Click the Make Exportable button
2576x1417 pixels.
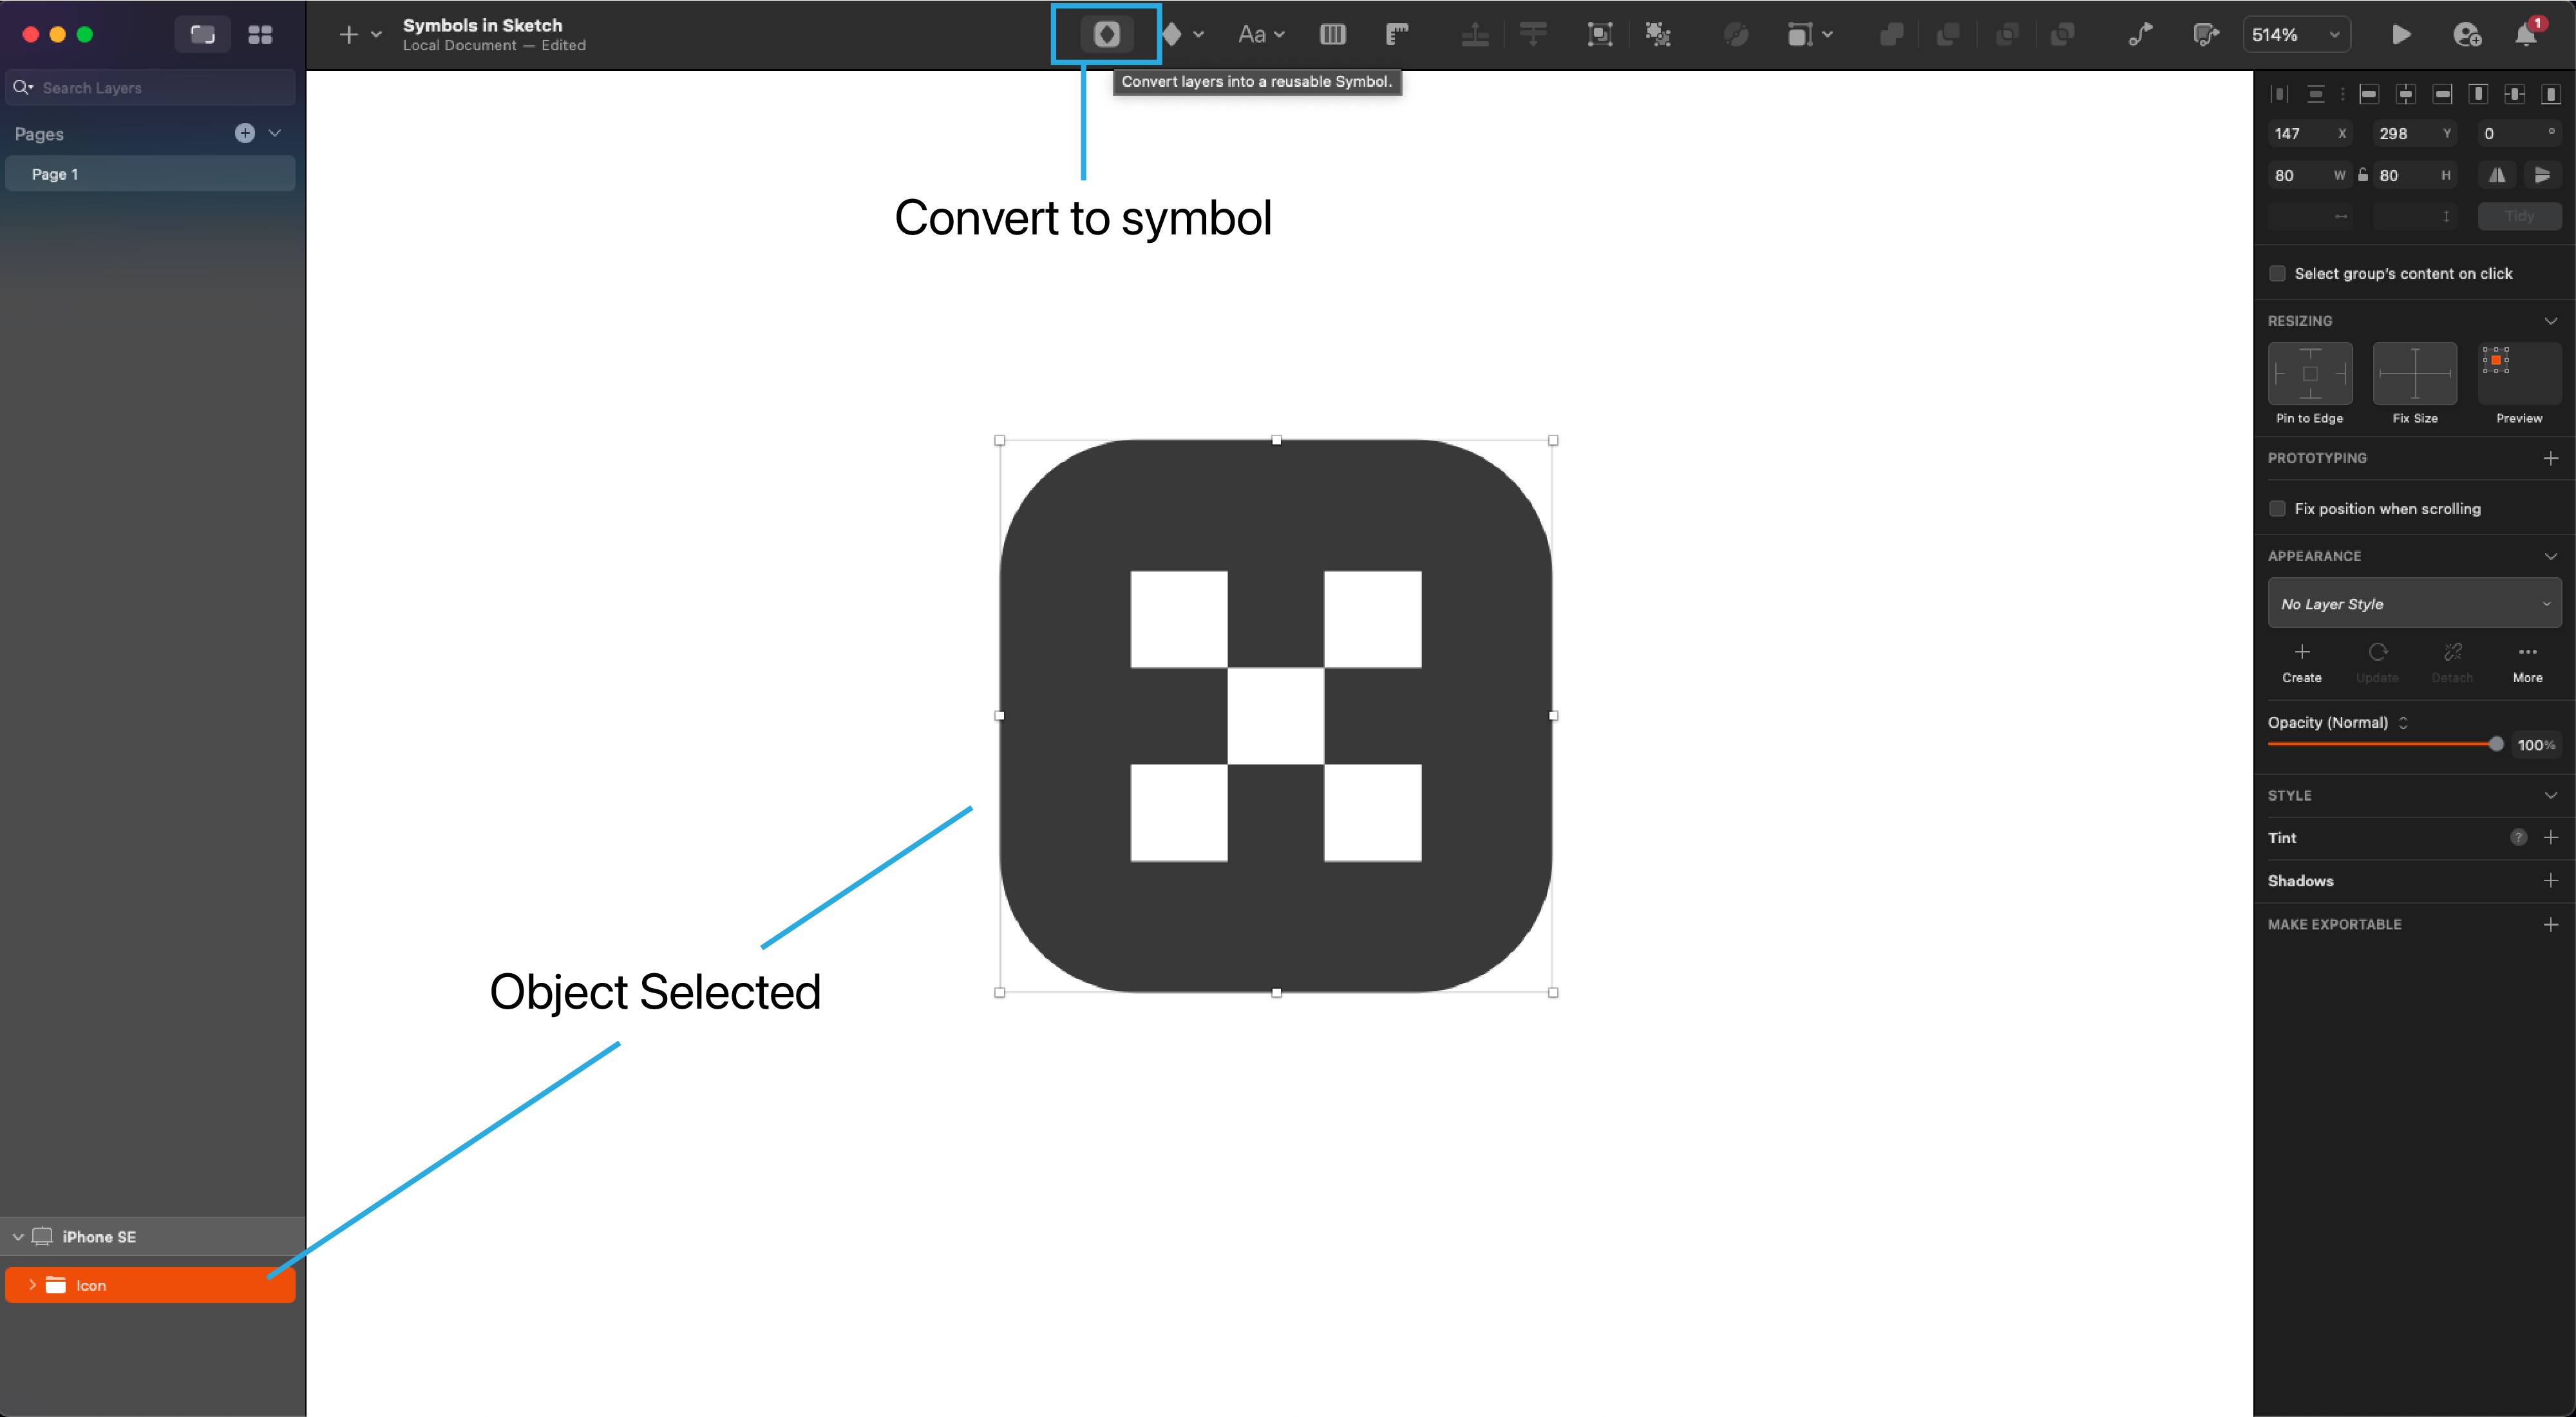[2550, 923]
